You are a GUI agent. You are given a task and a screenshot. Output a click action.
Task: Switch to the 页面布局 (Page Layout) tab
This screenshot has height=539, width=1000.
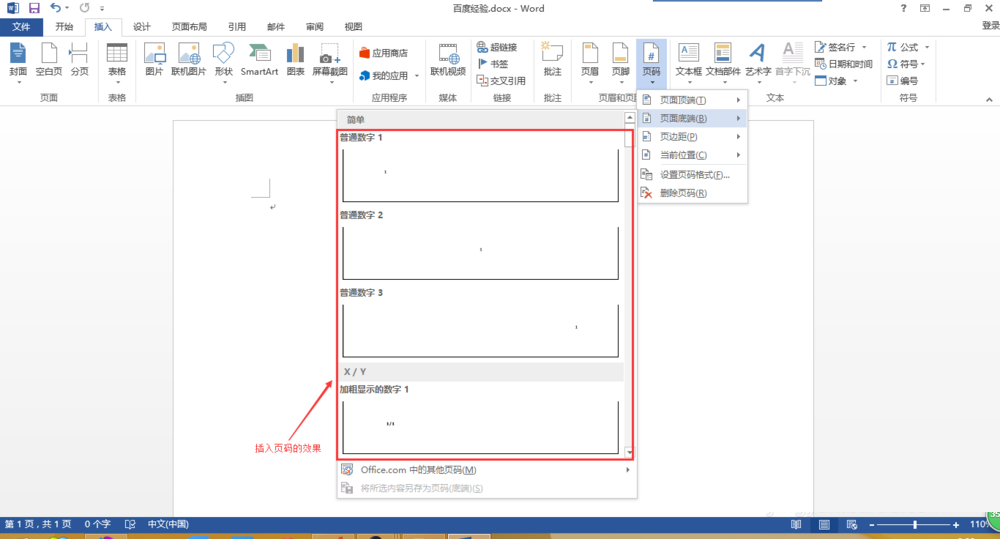(189, 27)
